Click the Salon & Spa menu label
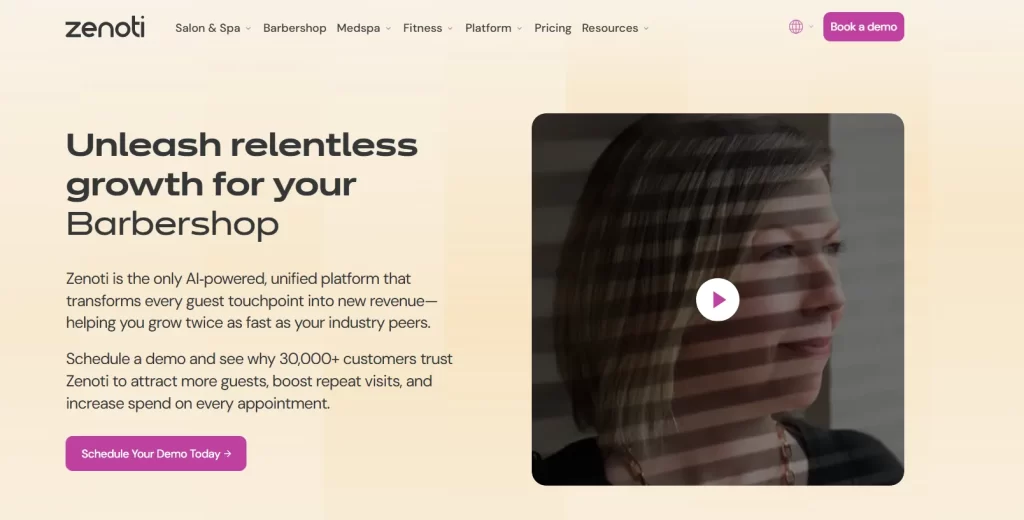 [x=207, y=28]
